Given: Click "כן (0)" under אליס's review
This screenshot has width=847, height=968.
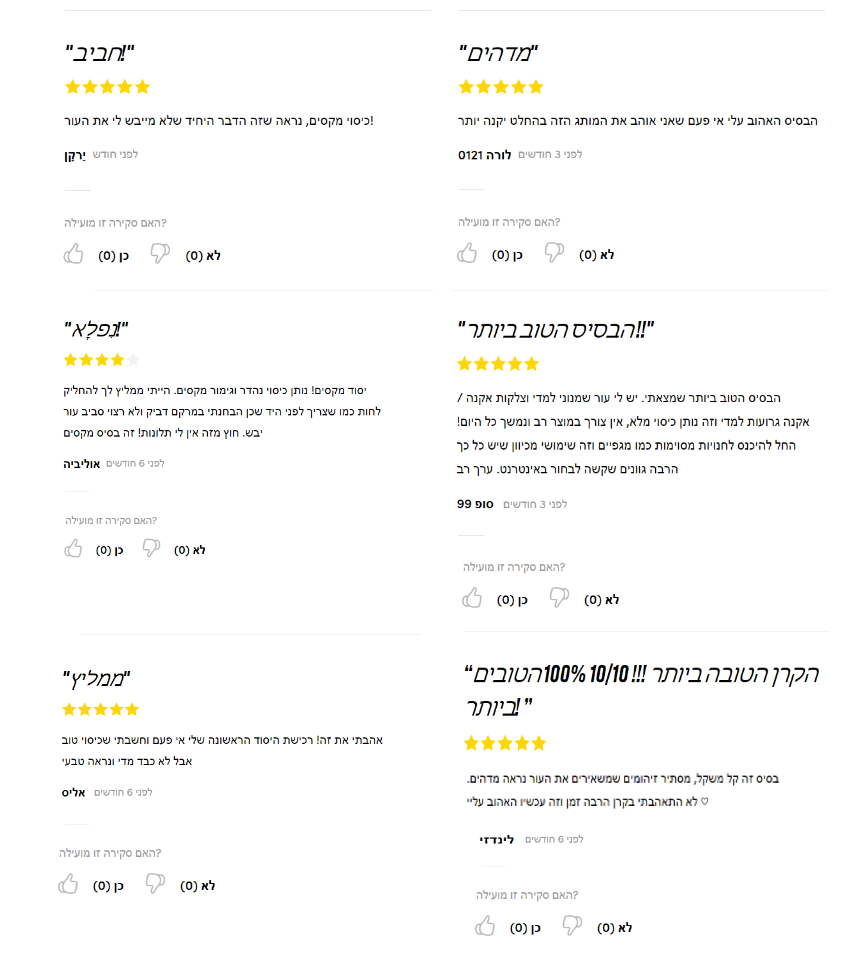Looking at the screenshot, I should coord(108,886).
